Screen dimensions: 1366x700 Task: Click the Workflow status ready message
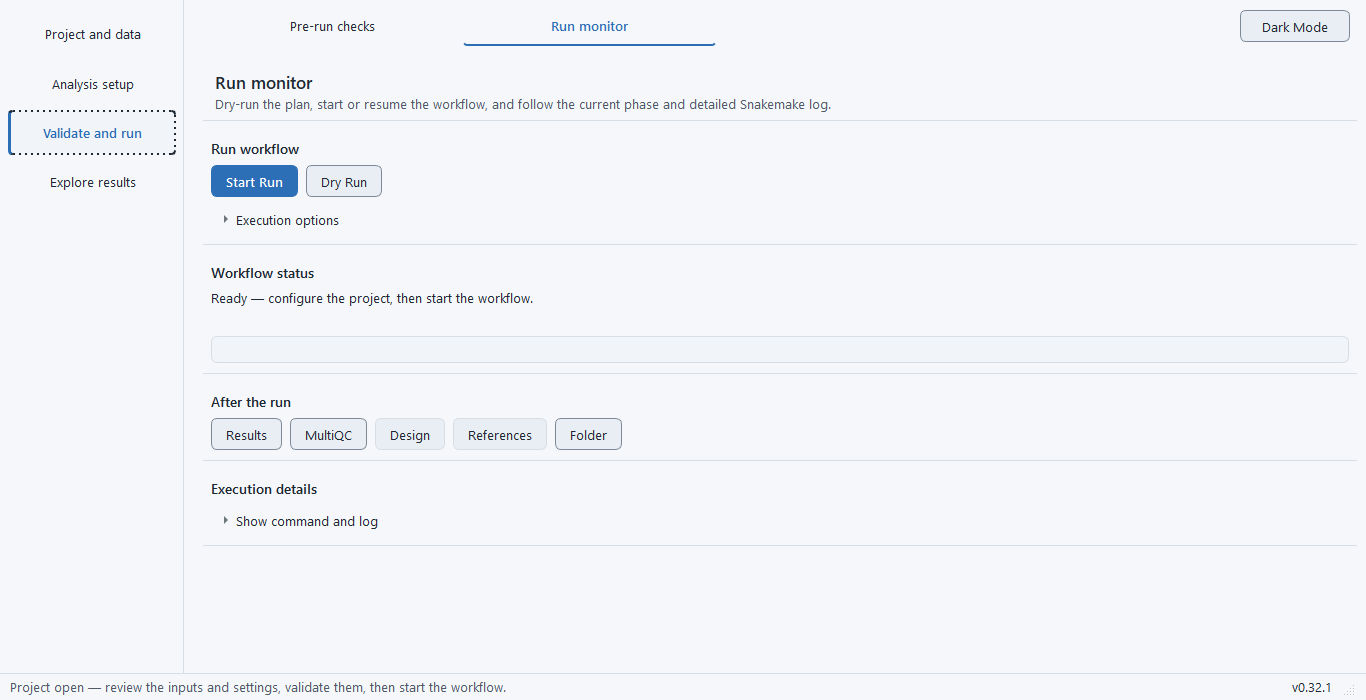[372, 299]
